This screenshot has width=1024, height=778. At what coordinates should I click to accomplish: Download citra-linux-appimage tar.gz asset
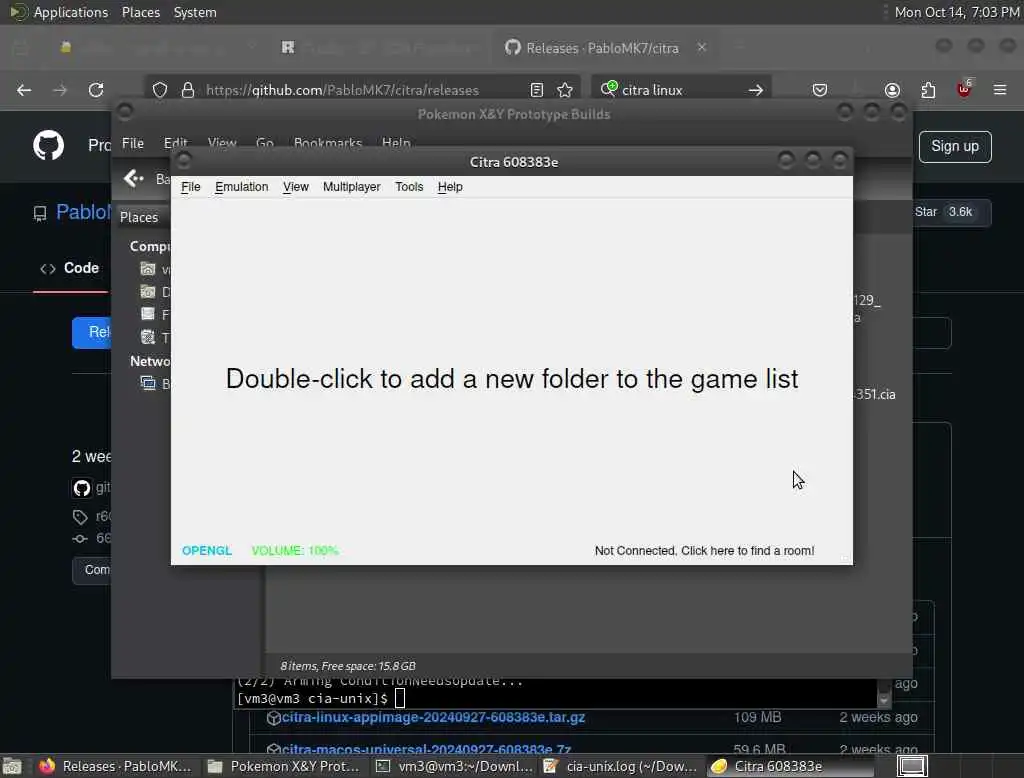click(x=433, y=717)
